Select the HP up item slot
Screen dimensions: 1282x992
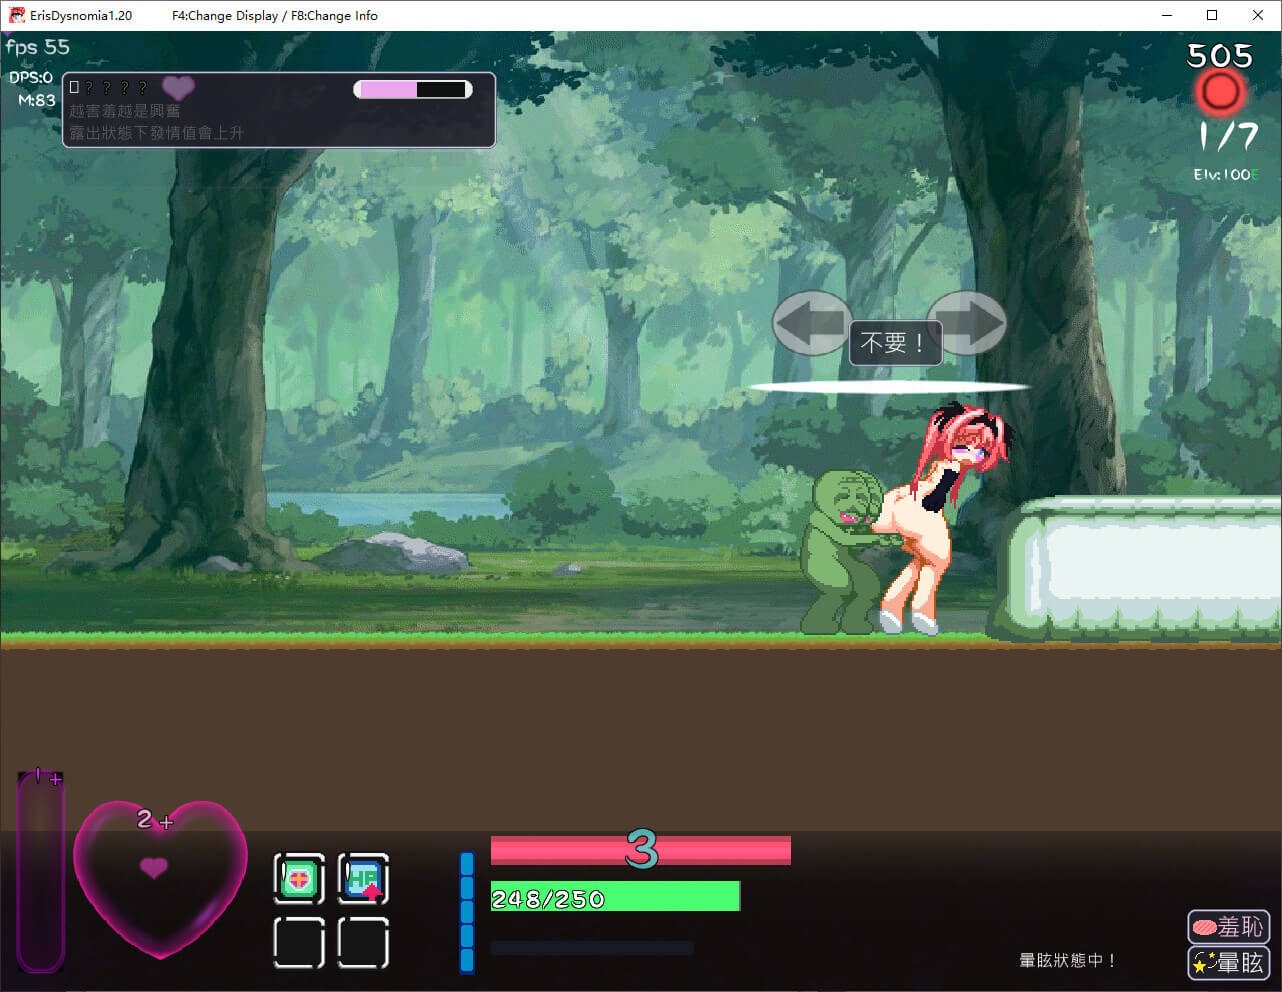363,879
